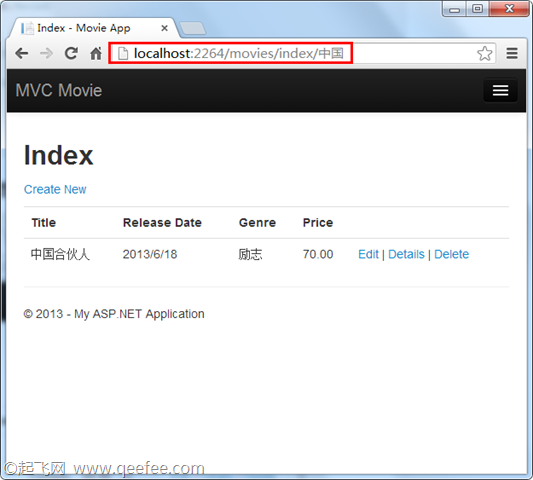Image resolution: width=533 pixels, height=480 pixels.
Task: Close the Index - Movie App tab
Action: [165, 28]
